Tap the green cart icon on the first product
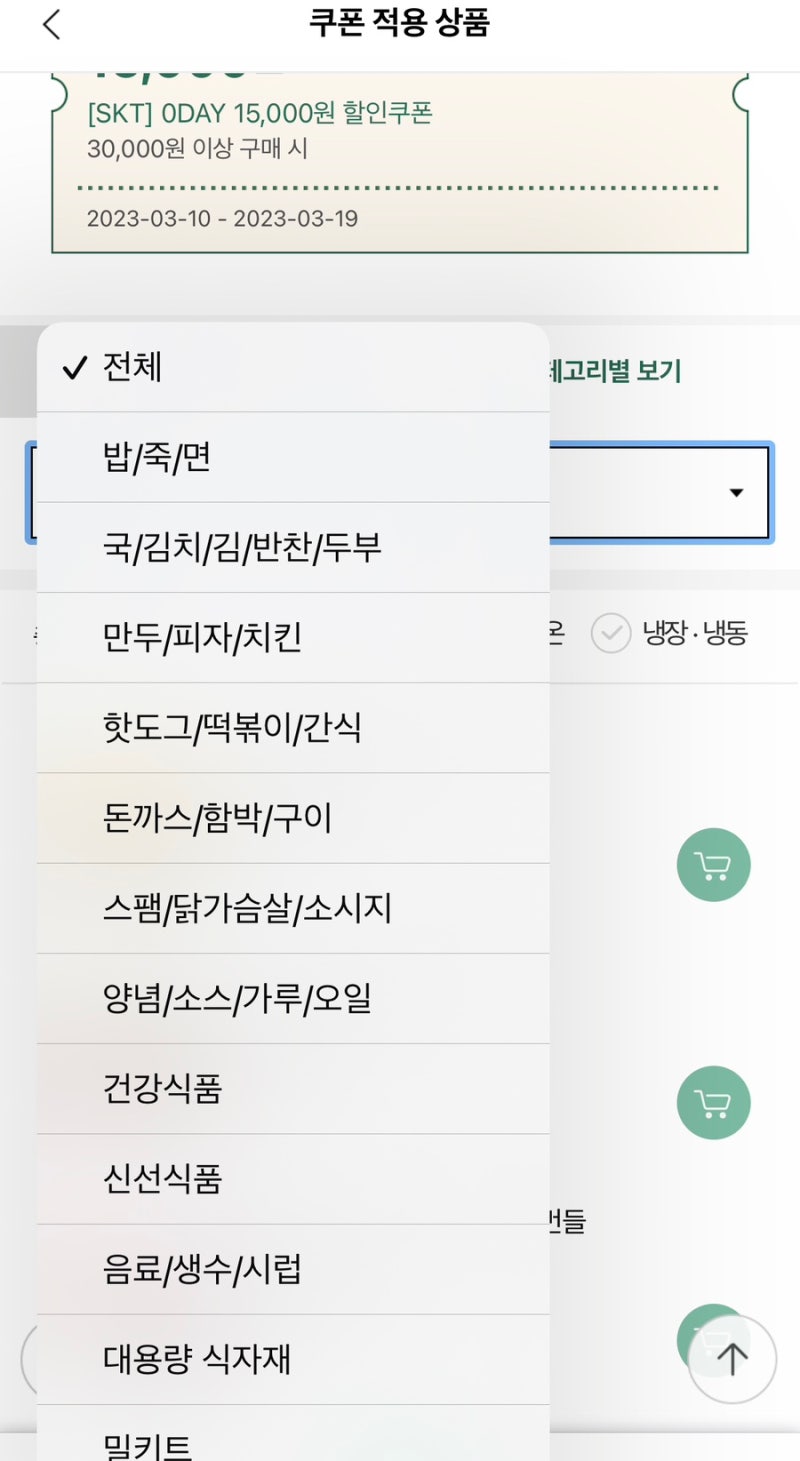This screenshot has height=1461, width=800. pyautogui.click(x=713, y=864)
